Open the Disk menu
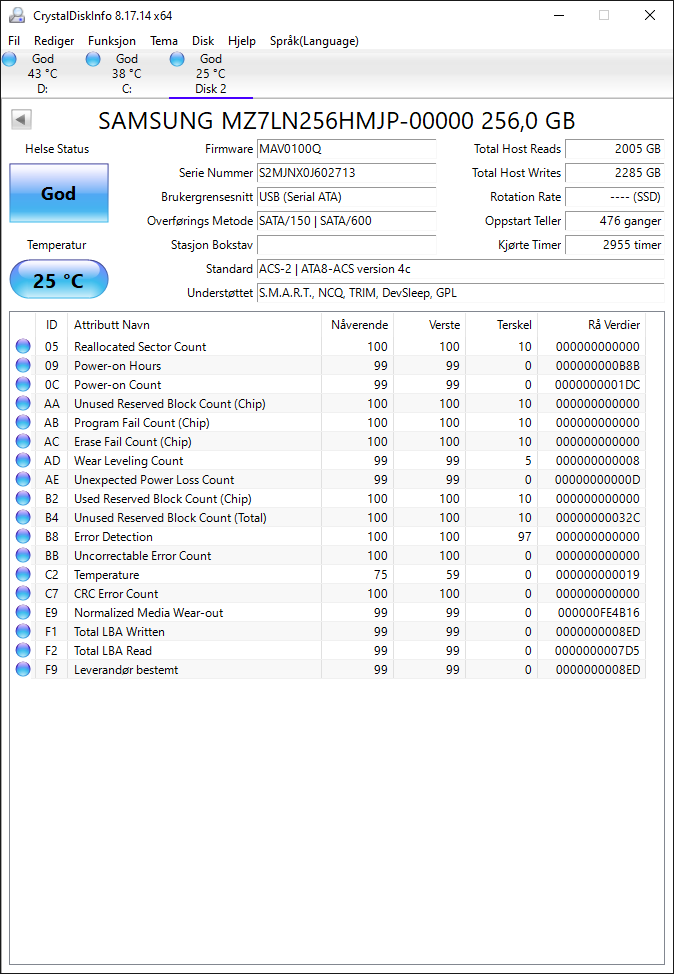This screenshot has height=974, width=674. pos(203,41)
